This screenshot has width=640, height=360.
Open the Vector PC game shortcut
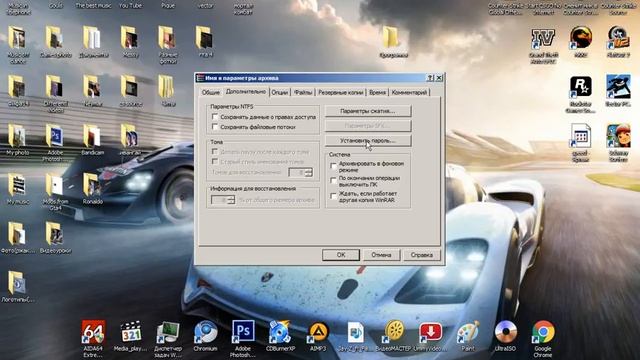pos(618,87)
